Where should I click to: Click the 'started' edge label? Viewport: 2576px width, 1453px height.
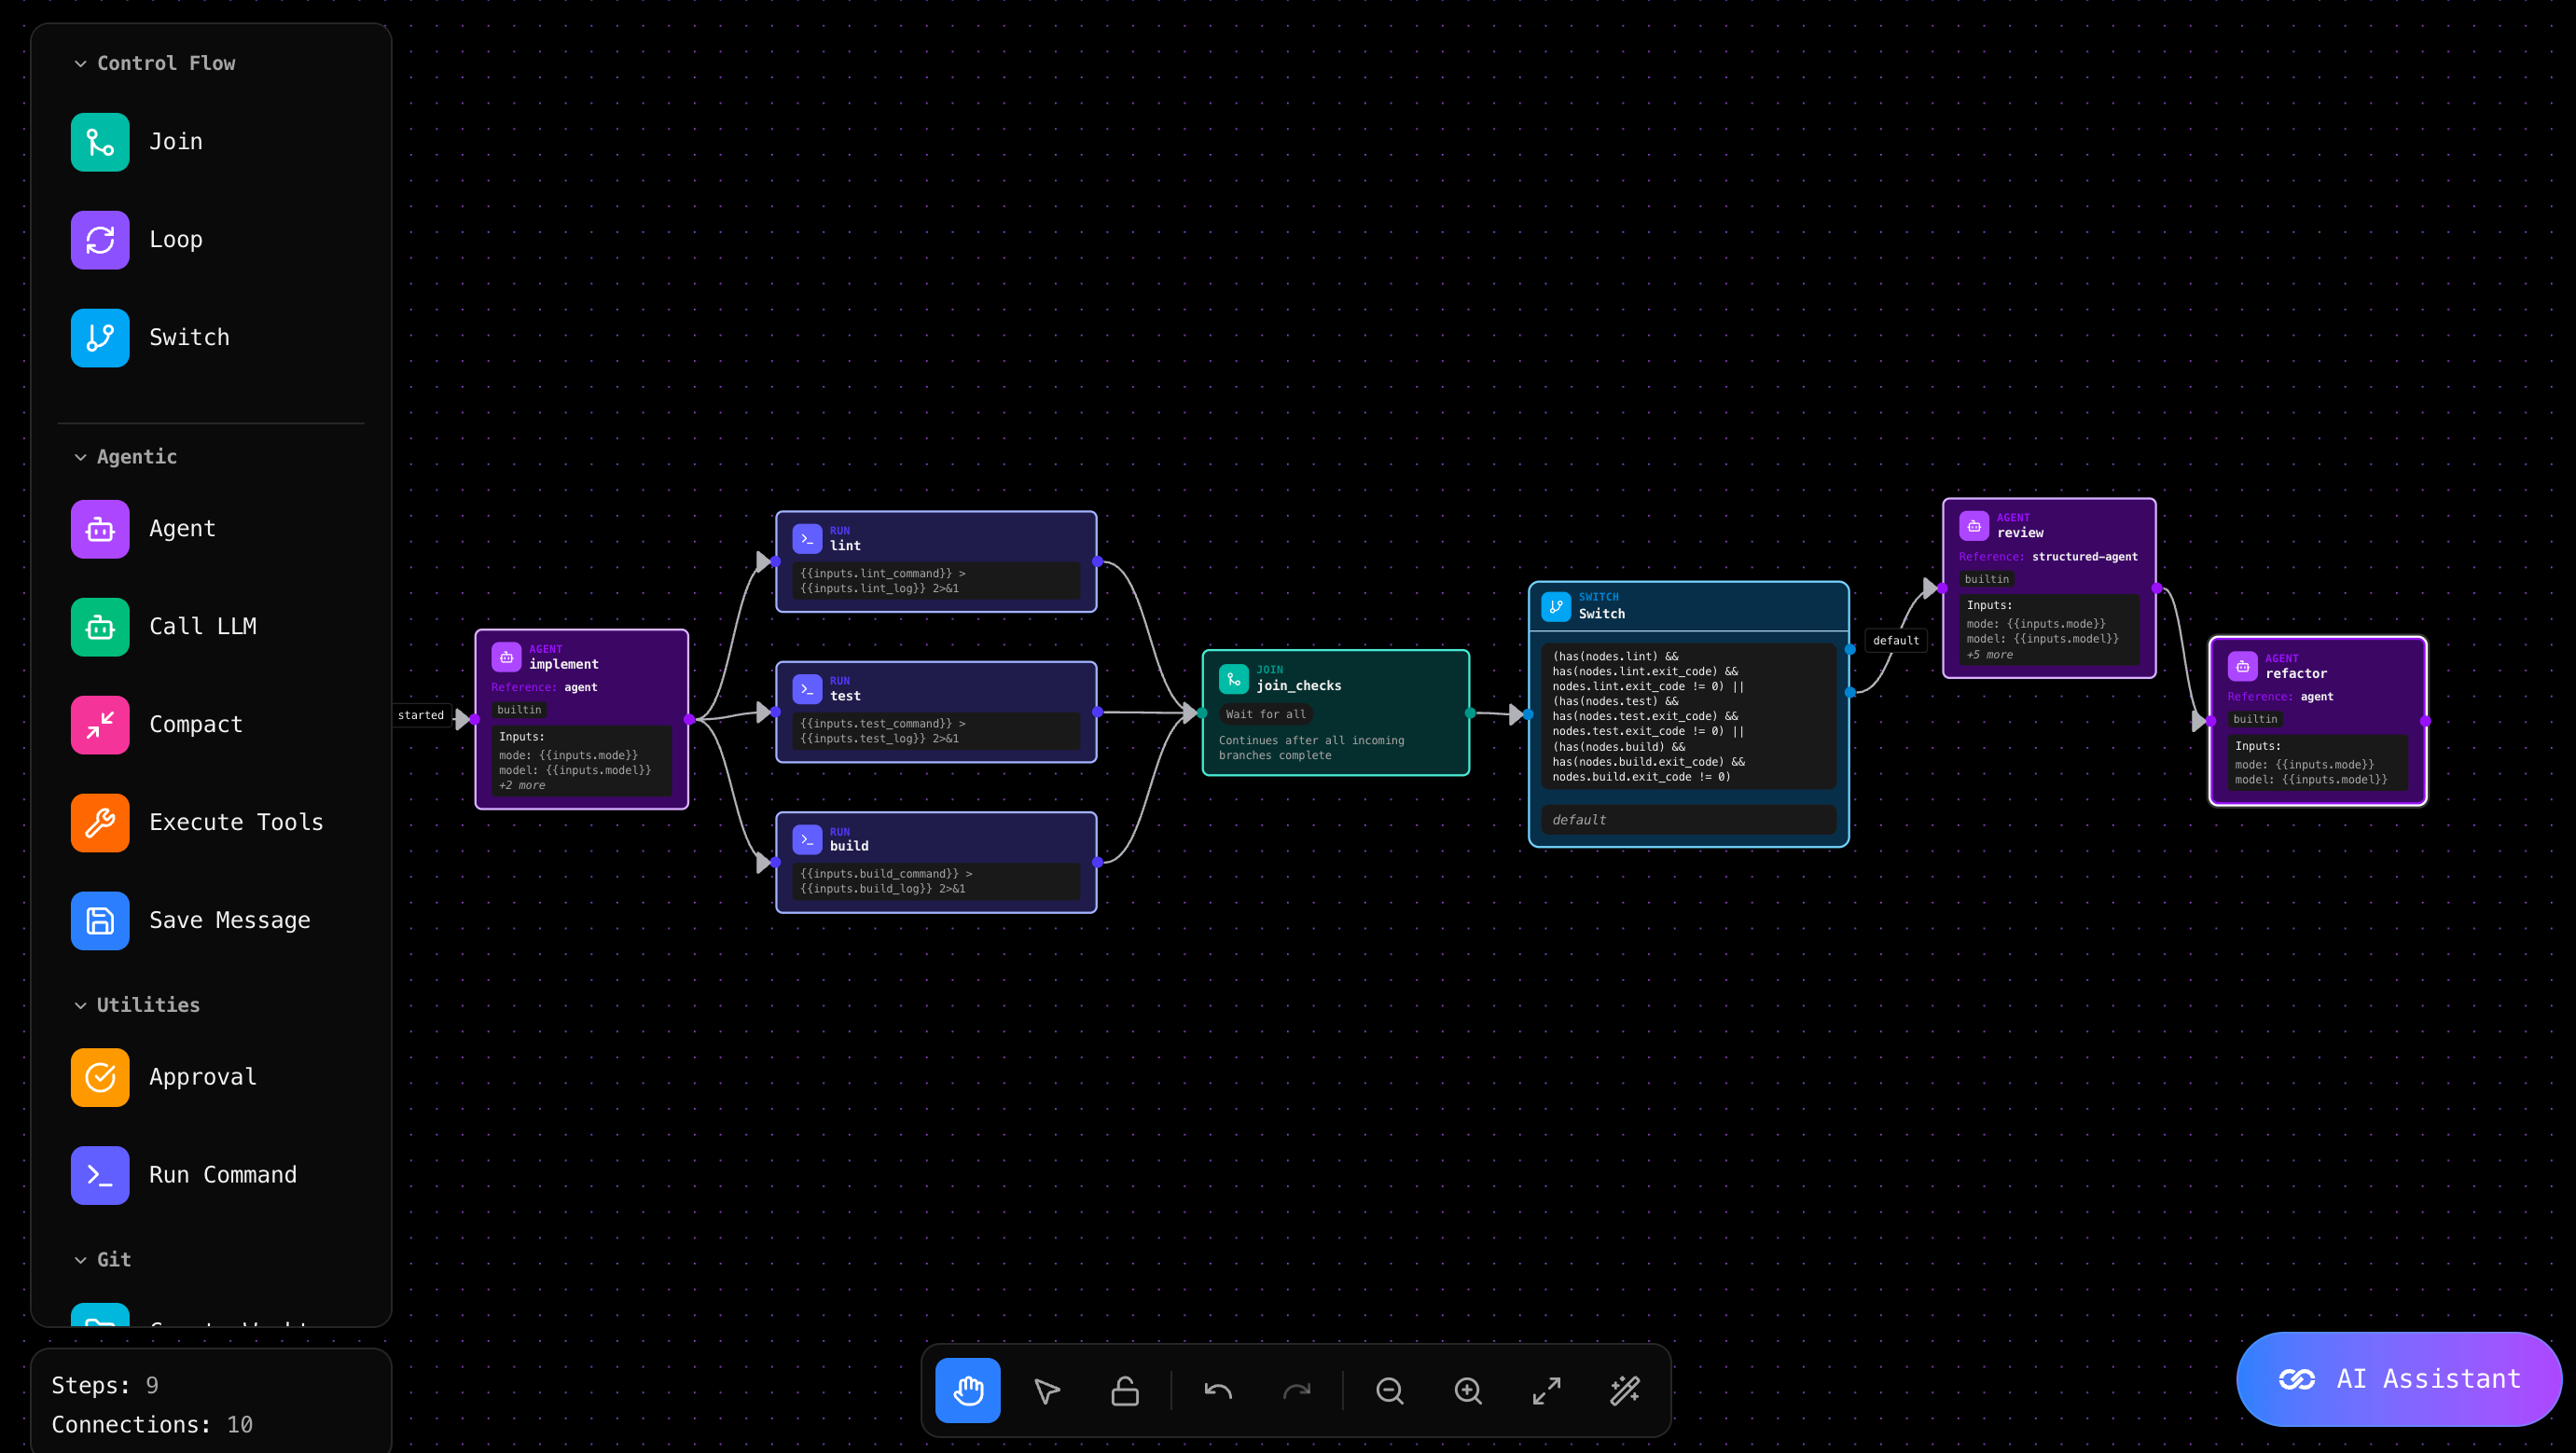click(x=420, y=715)
